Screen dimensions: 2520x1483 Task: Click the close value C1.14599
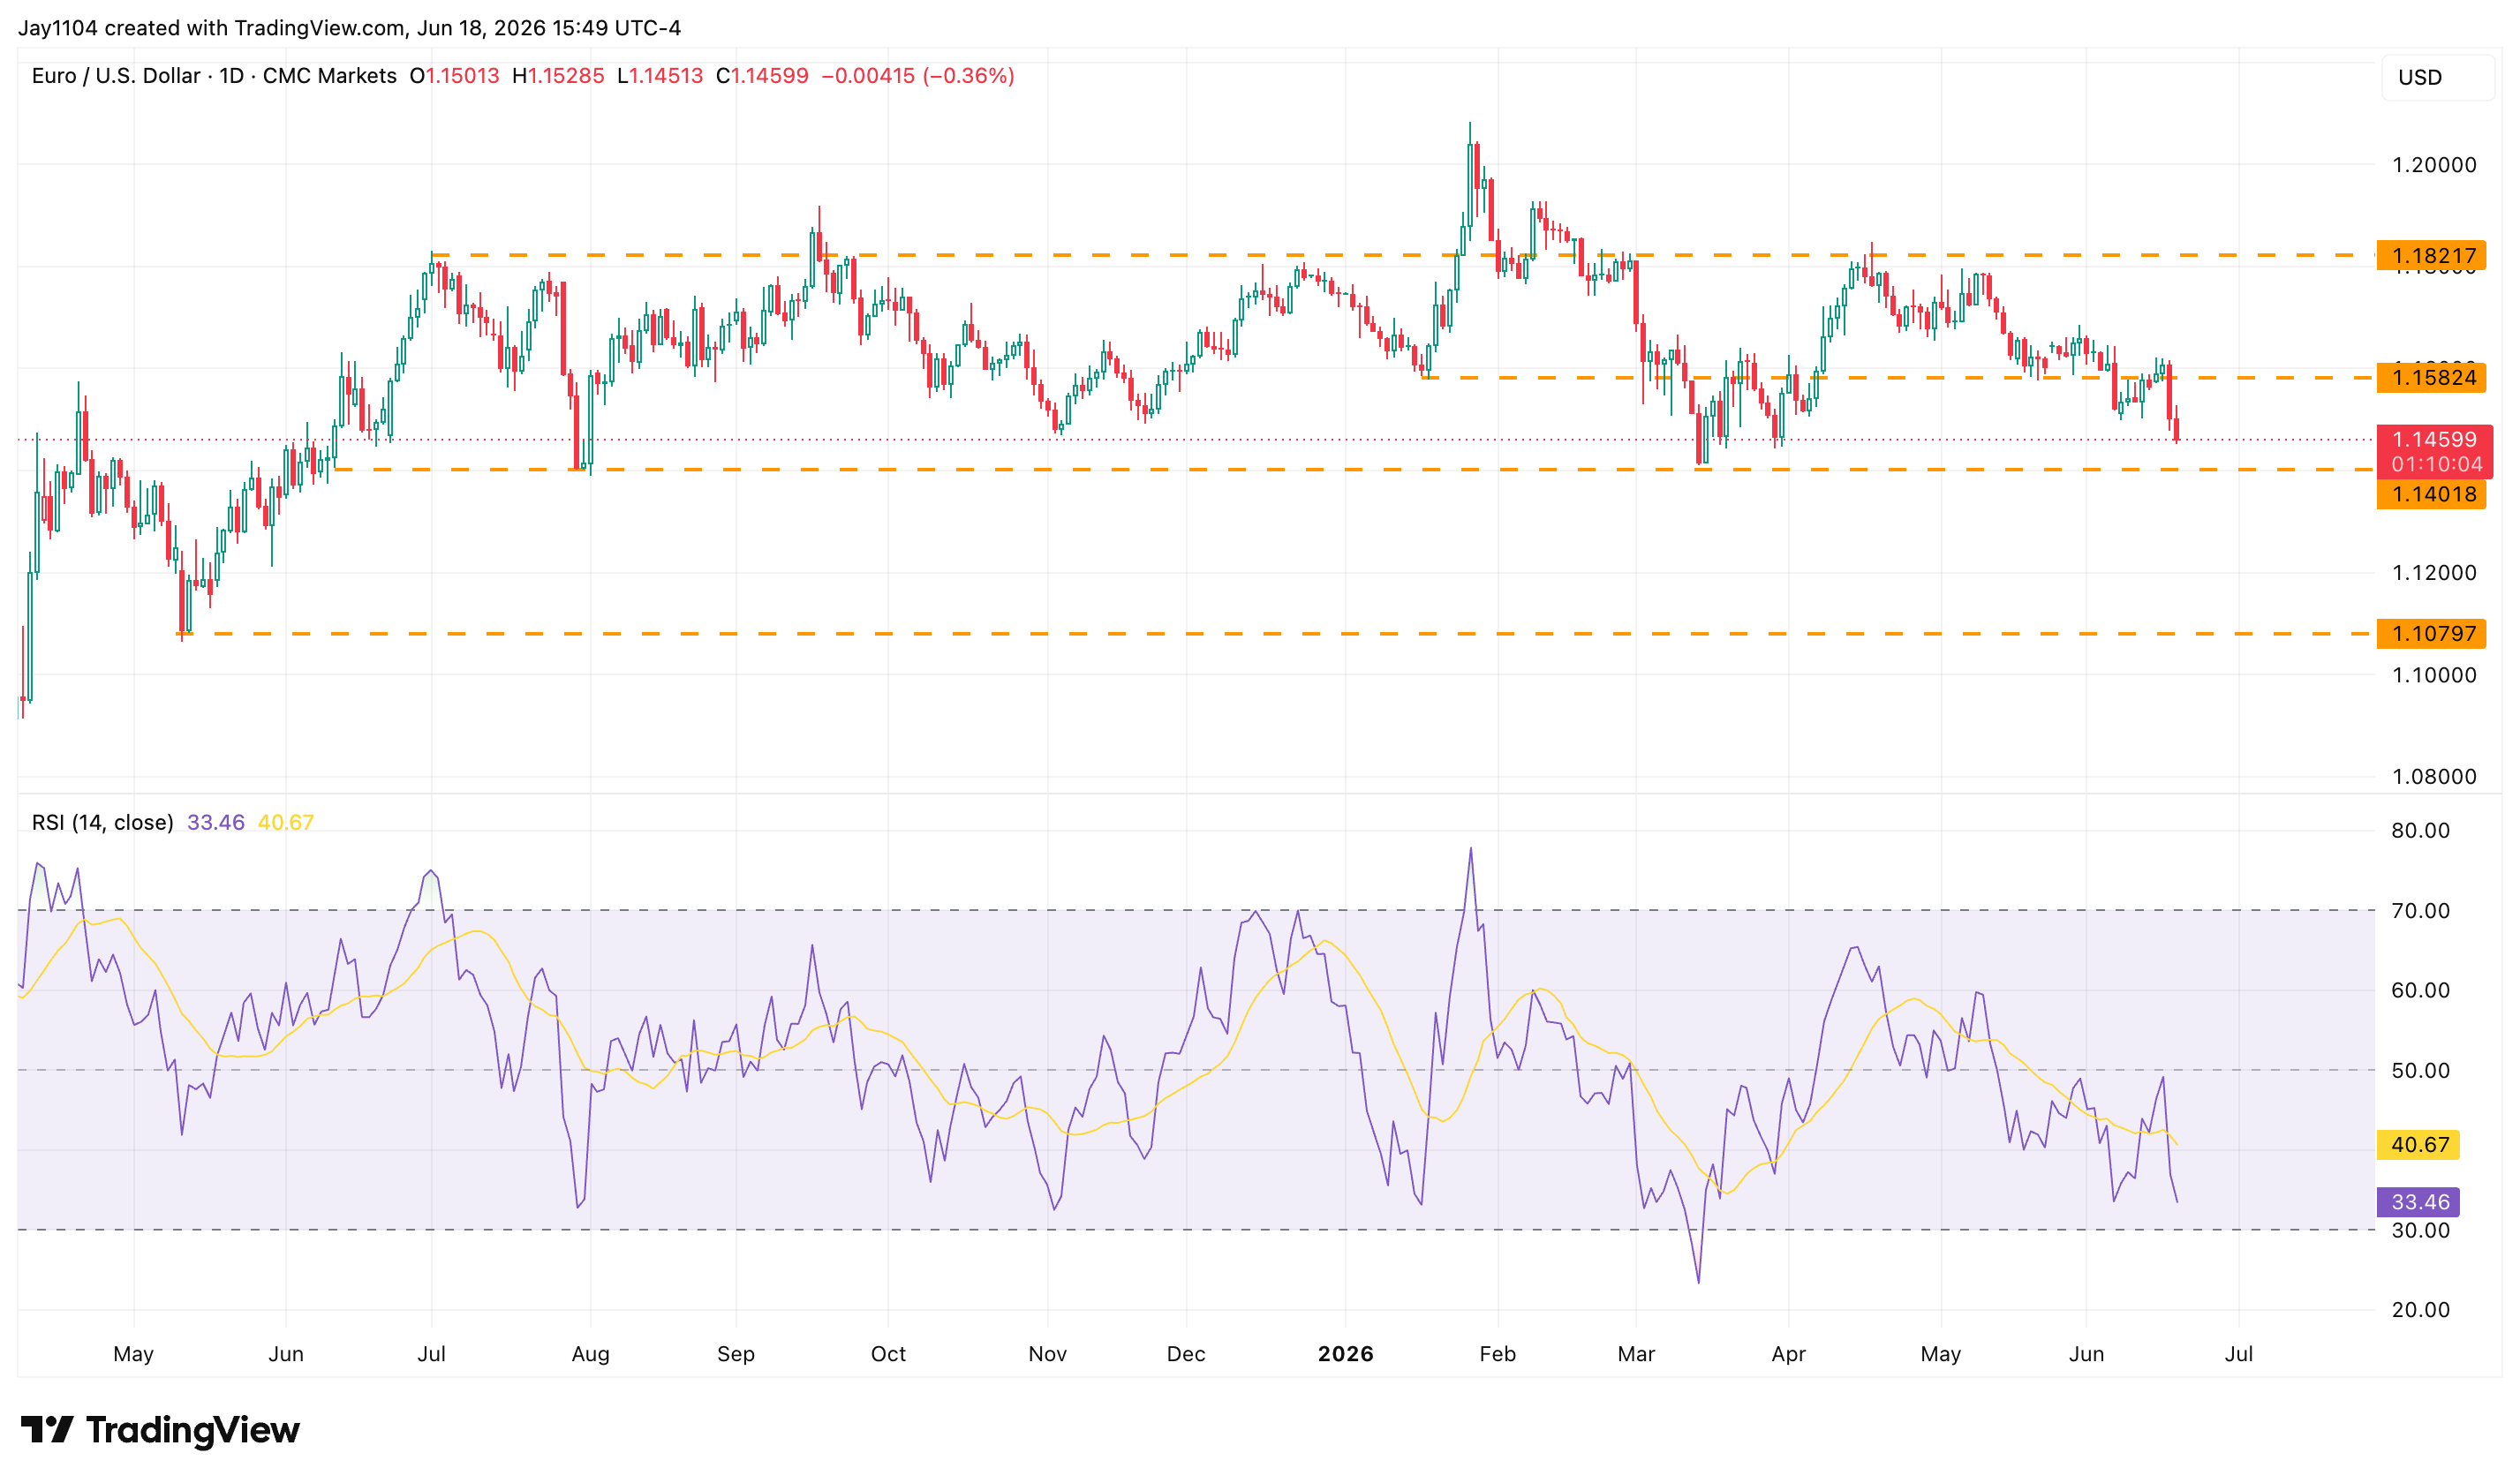[x=762, y=76]
